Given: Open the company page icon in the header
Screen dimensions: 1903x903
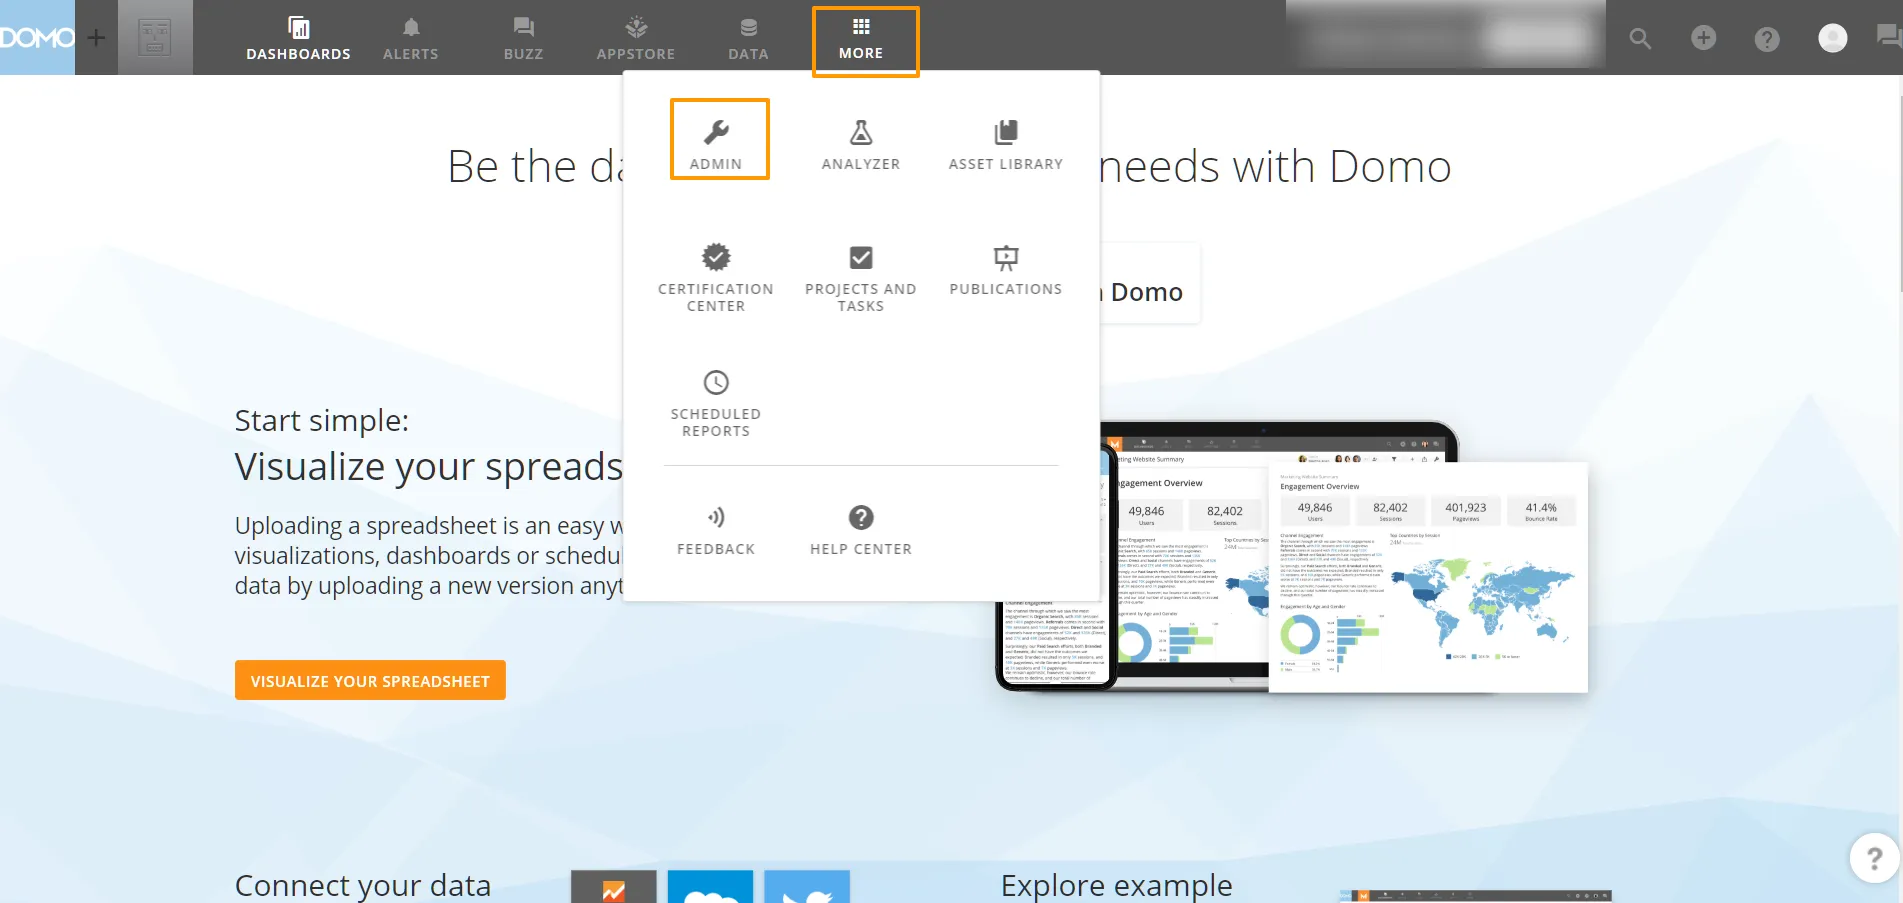Looking at the screenshot, I should point(155,38).
